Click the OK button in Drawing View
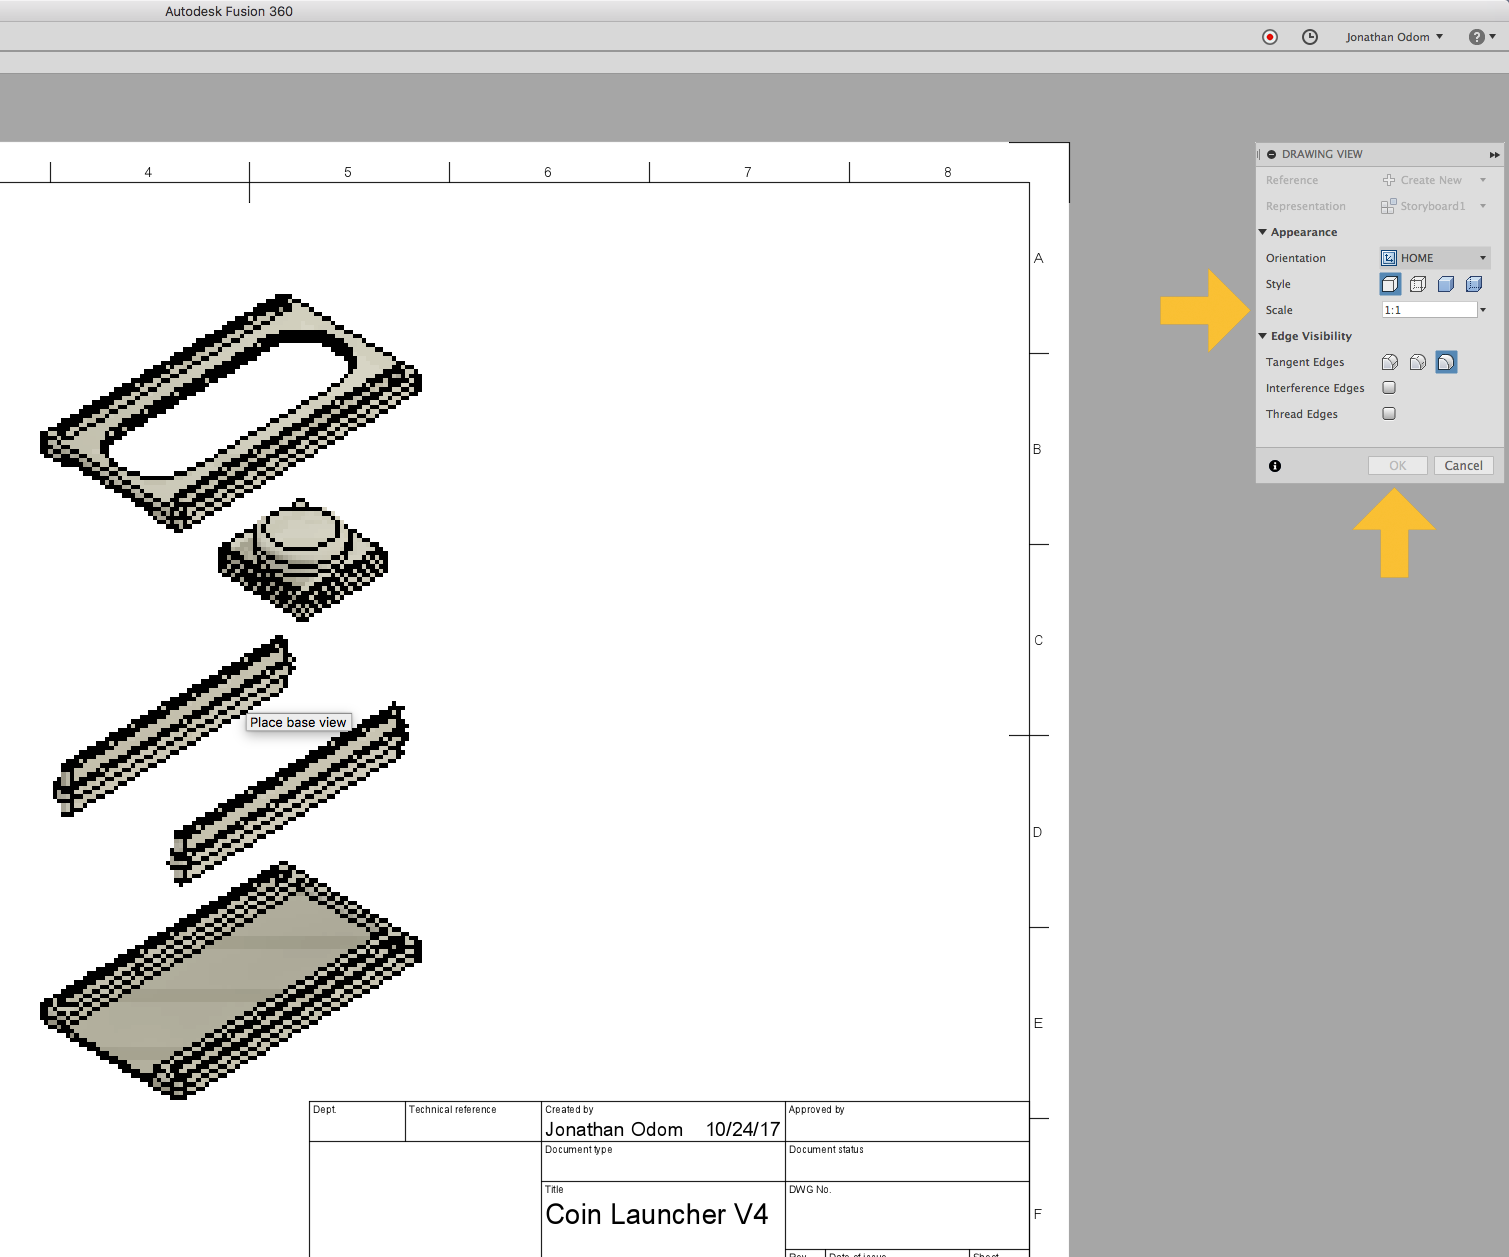Image resolution: width=1509 pixels, height=1257 pixels. click(x=1397, y=465)
